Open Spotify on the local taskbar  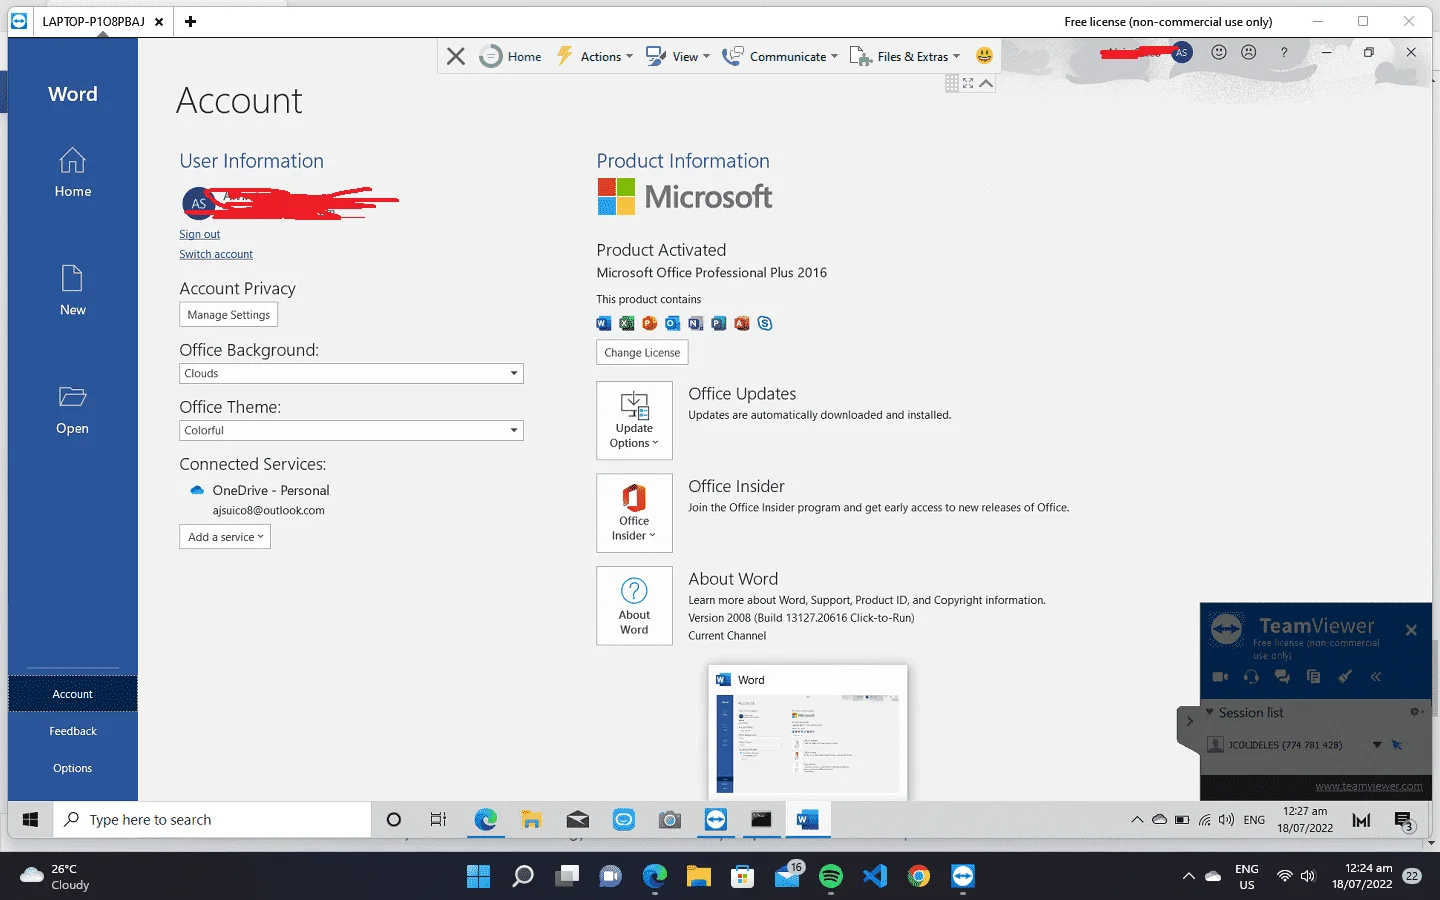830,877
